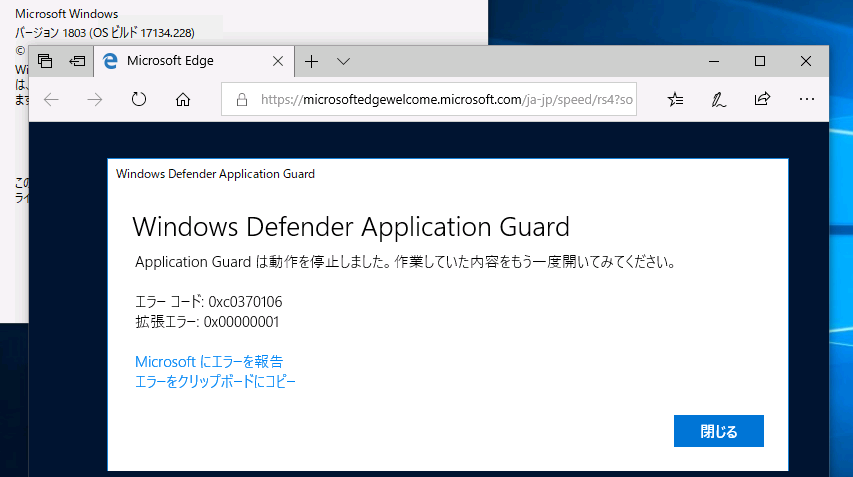Click the 閉じる button
This screenshot has width=853, height=477.
[719, 431]
